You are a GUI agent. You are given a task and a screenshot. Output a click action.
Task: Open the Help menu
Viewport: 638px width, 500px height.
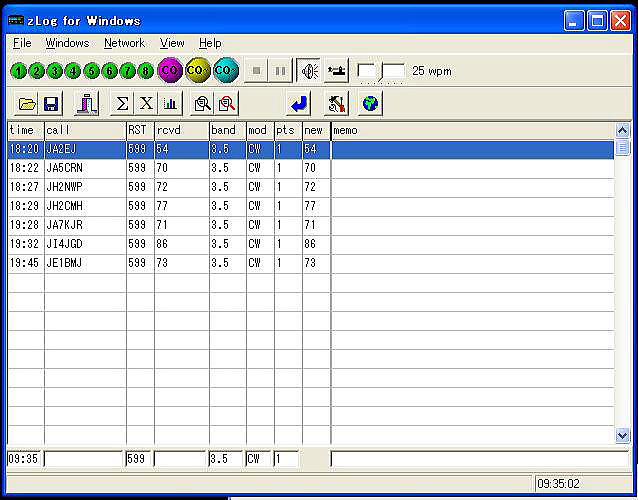pos(210,43)
